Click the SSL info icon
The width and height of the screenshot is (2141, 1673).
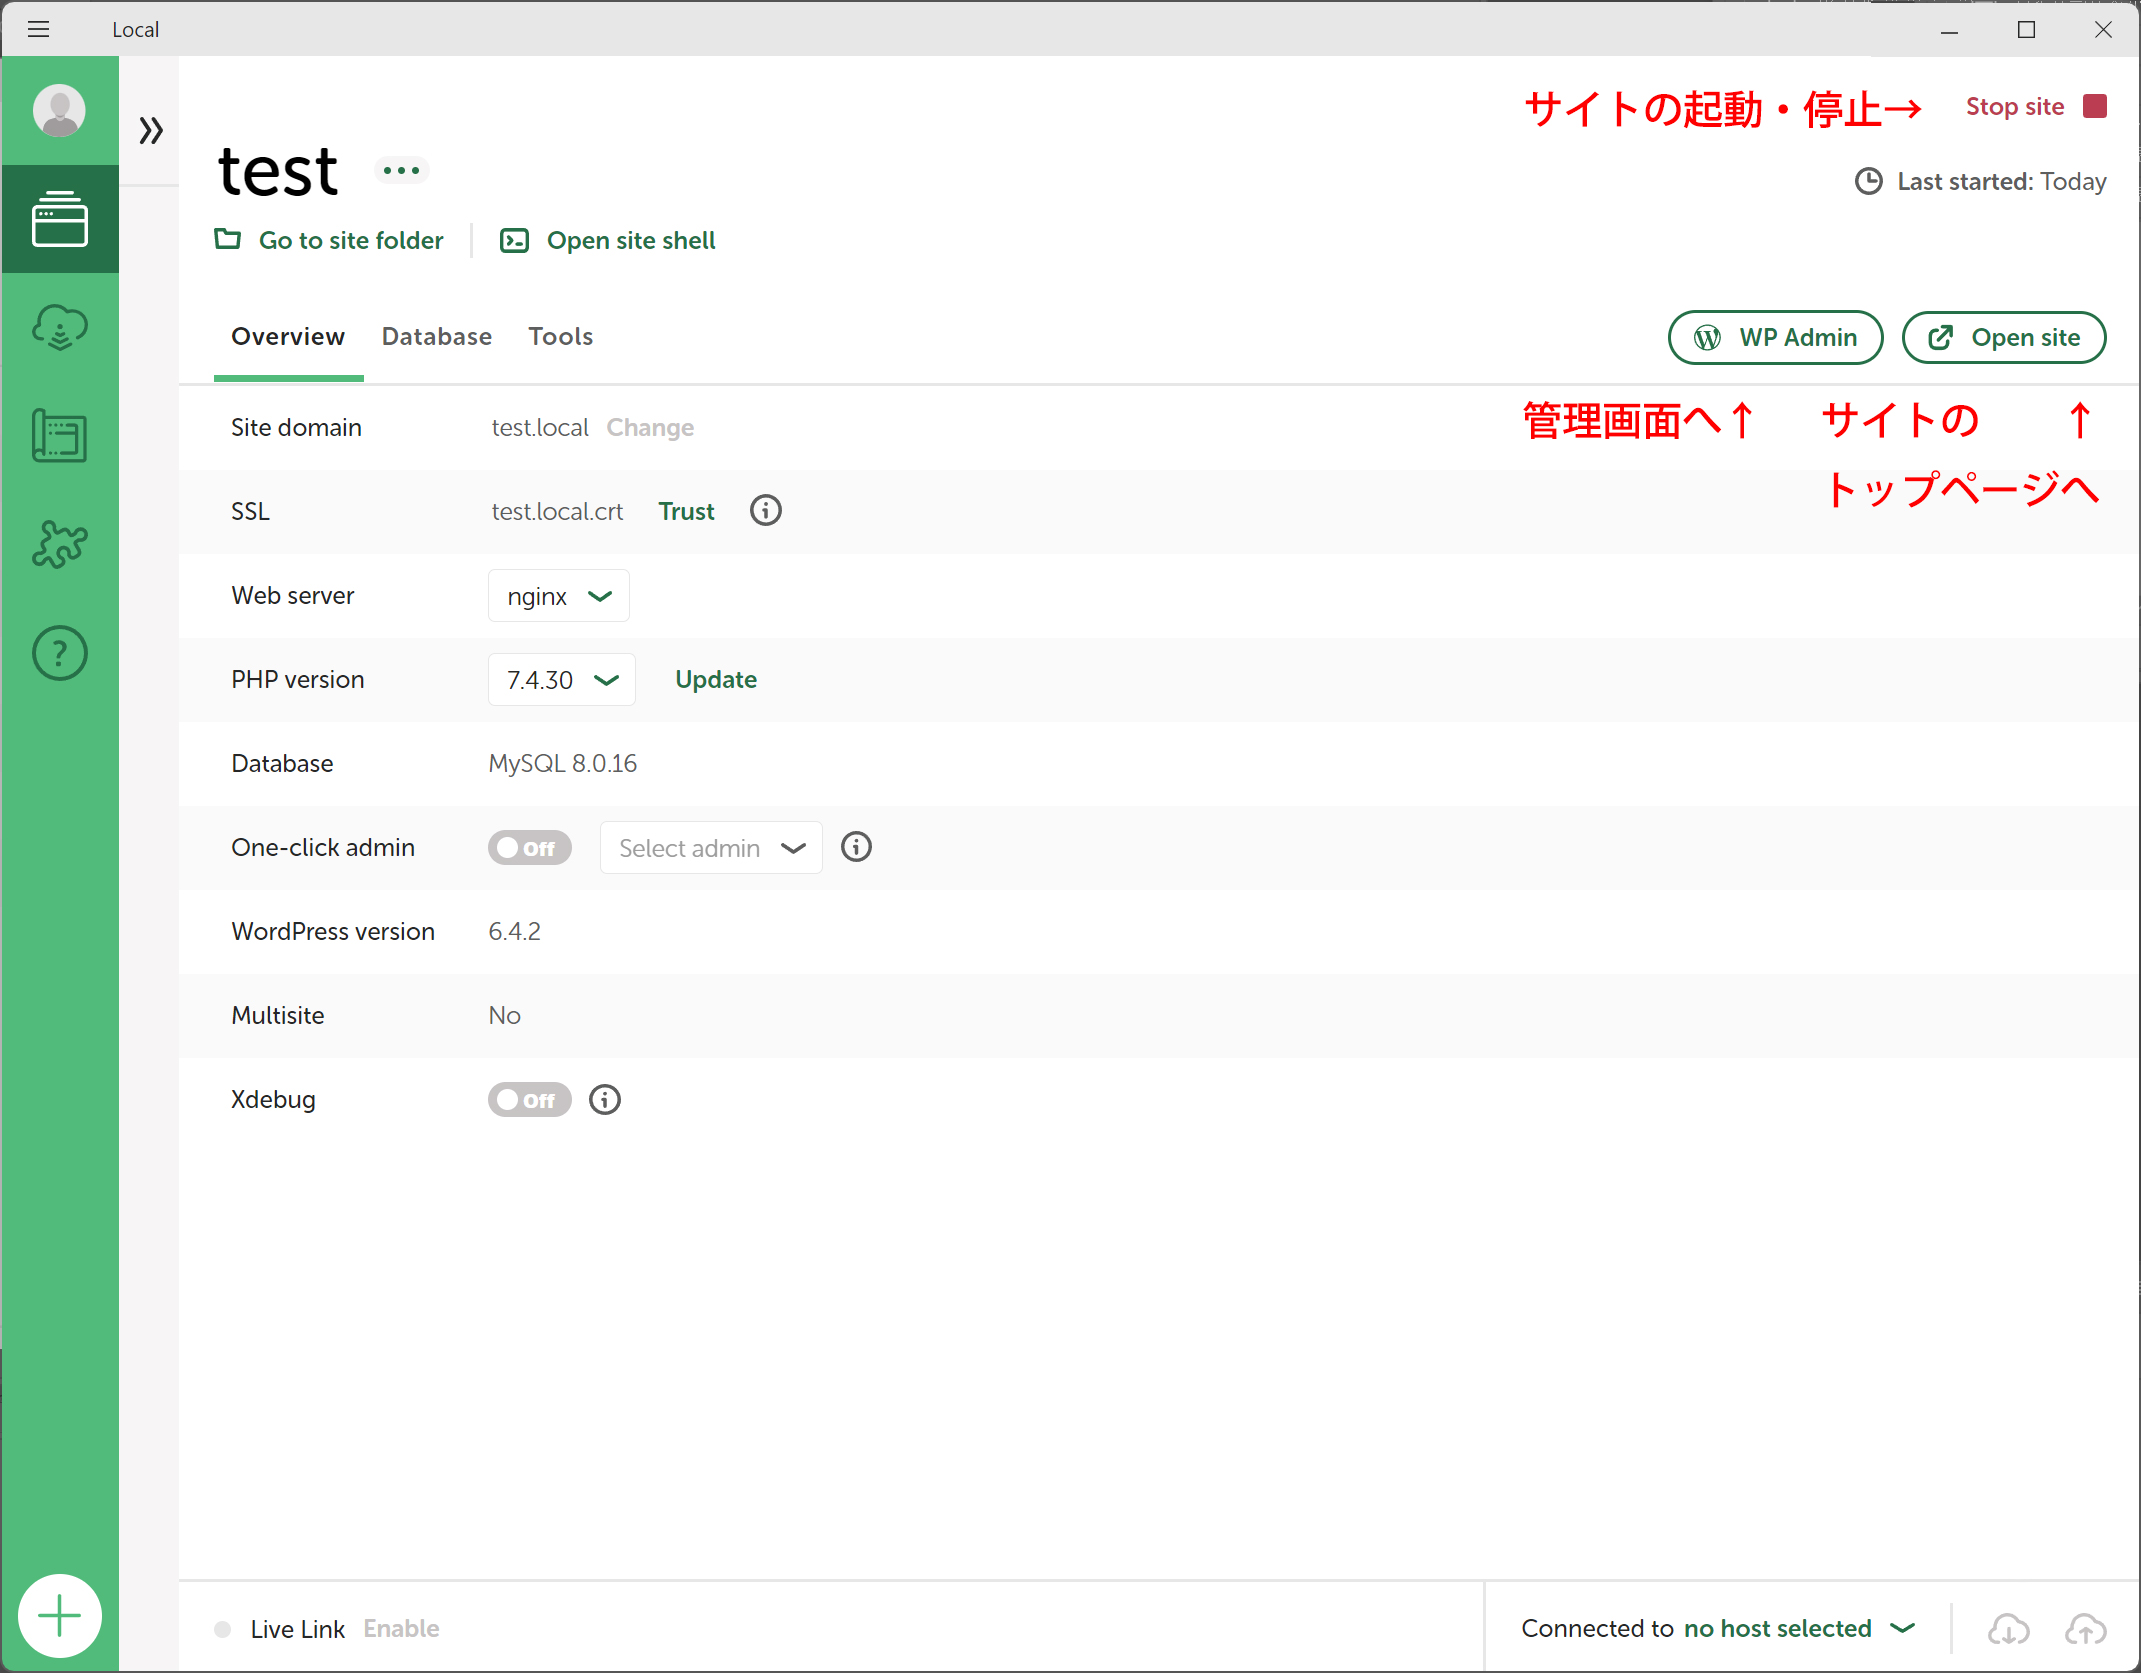coord(766,511)
